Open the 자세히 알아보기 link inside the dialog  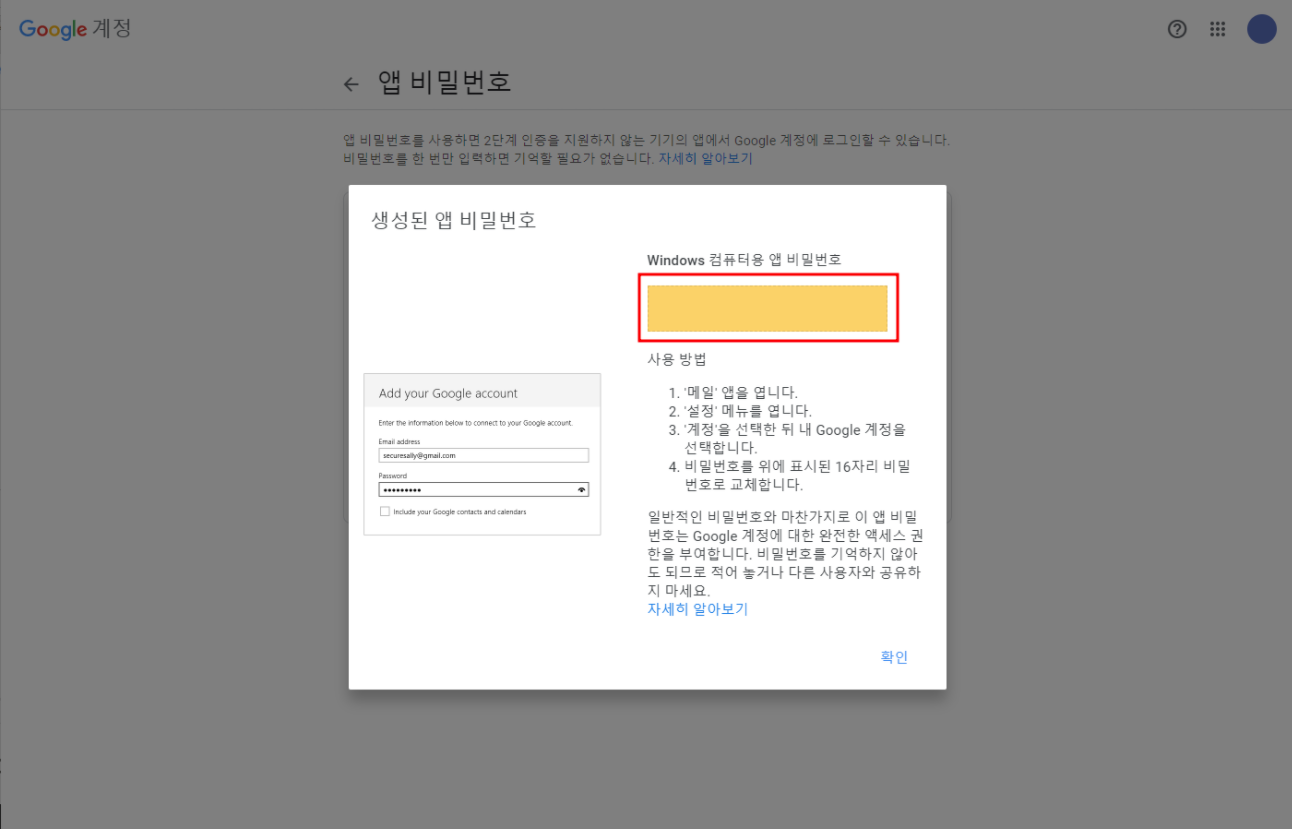click(697, 609)
